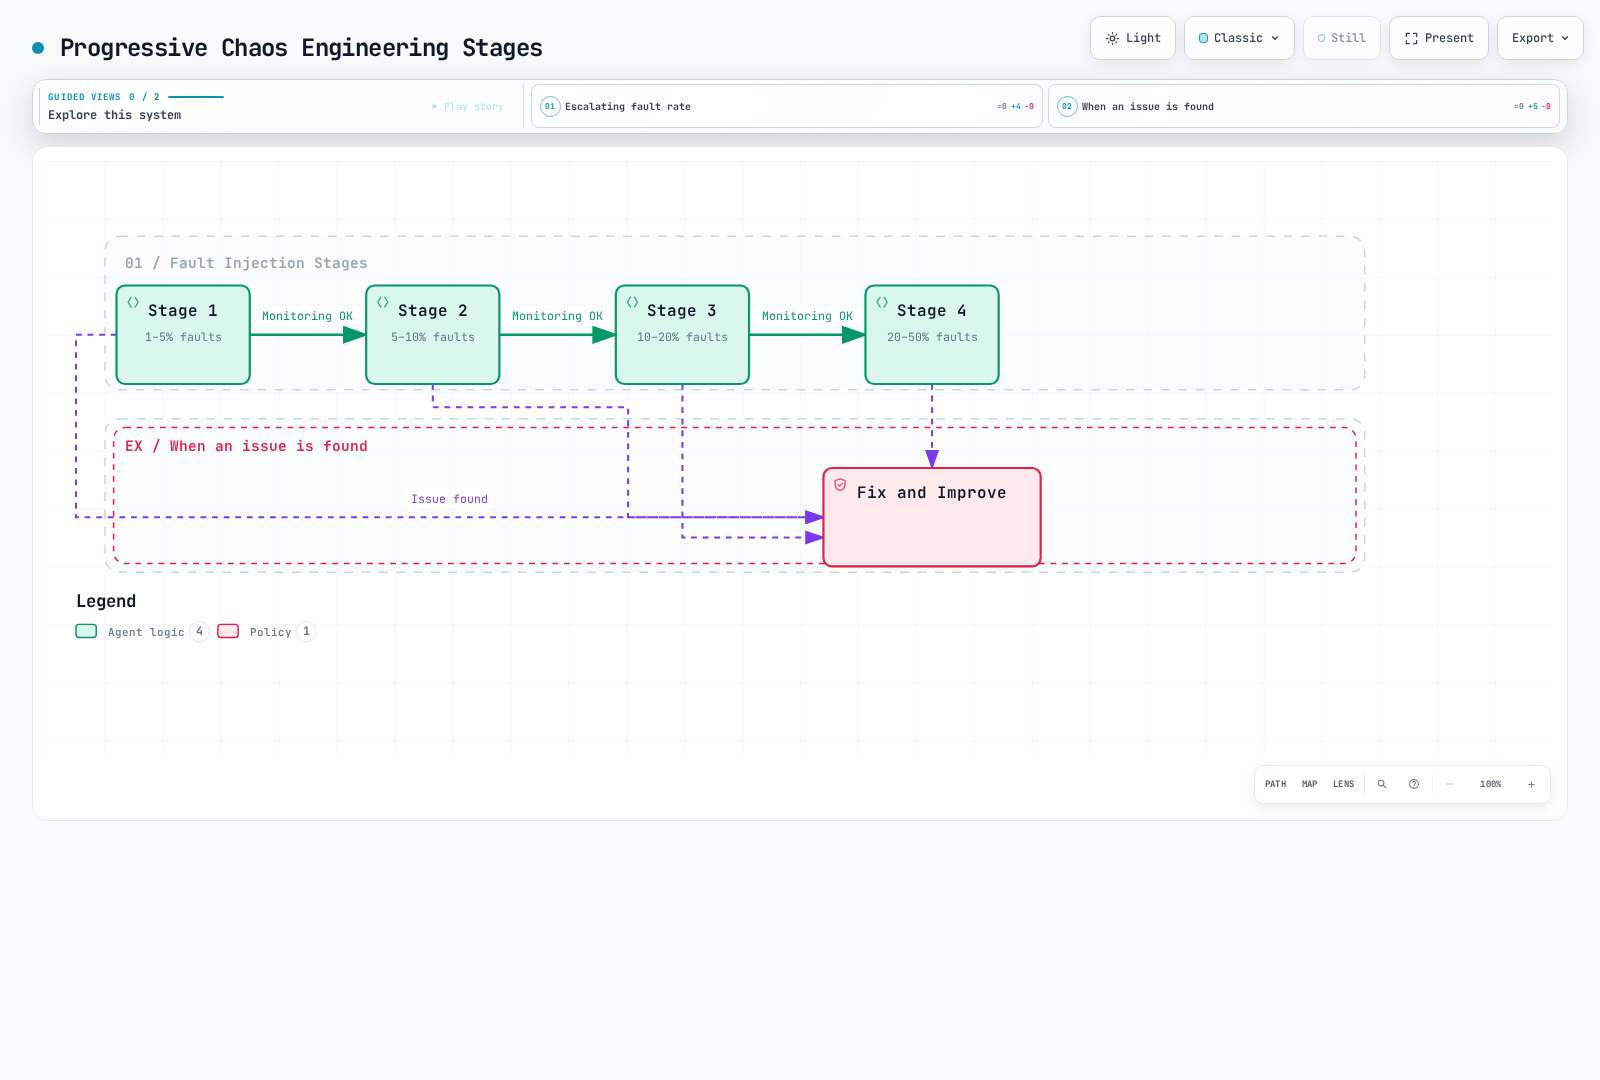This screenshot has width=1600, height=1080.
Task: Click the code icon on Stage 1
Action: point(133,302)
